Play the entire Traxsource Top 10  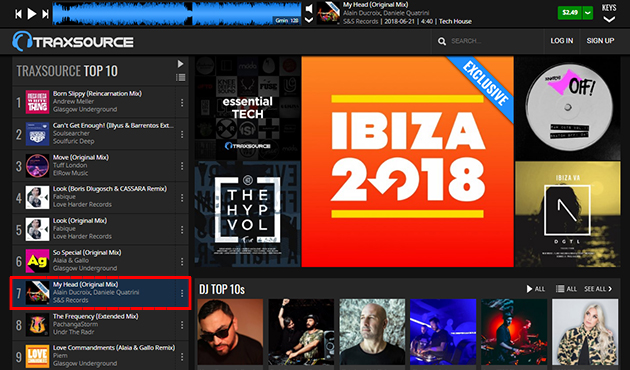(x=180, y=64)
